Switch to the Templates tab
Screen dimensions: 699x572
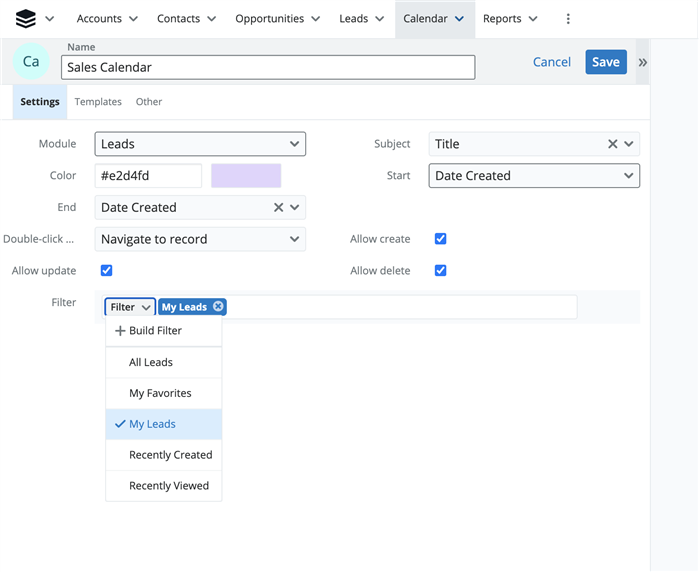tap(98, 102)
